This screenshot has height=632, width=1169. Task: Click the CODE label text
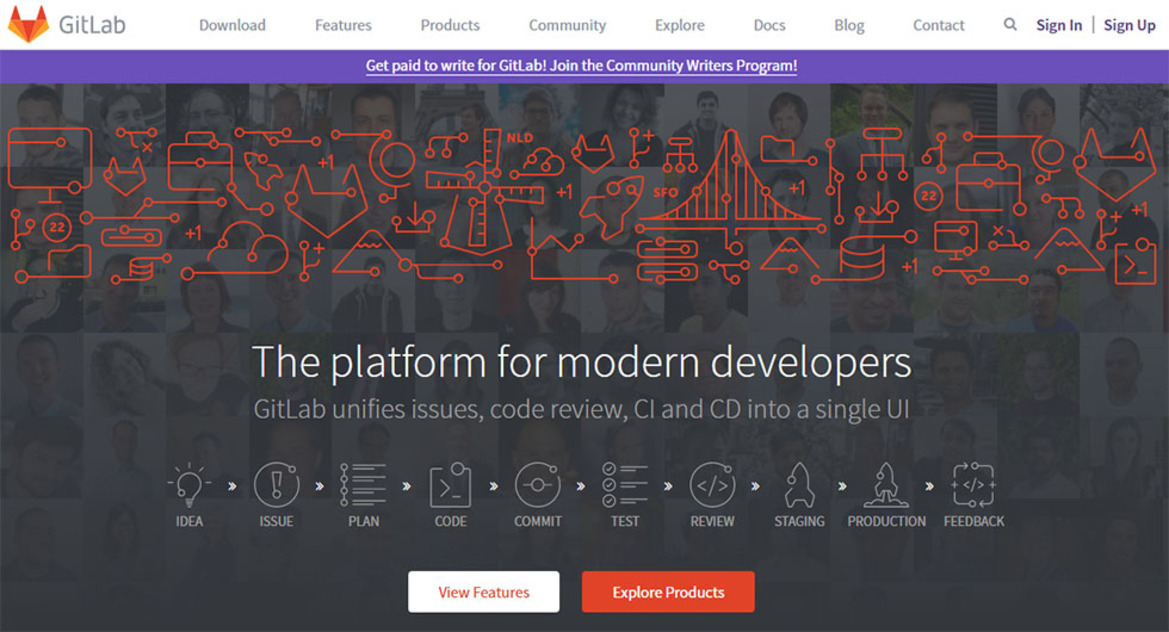click(x=450, y=522)
